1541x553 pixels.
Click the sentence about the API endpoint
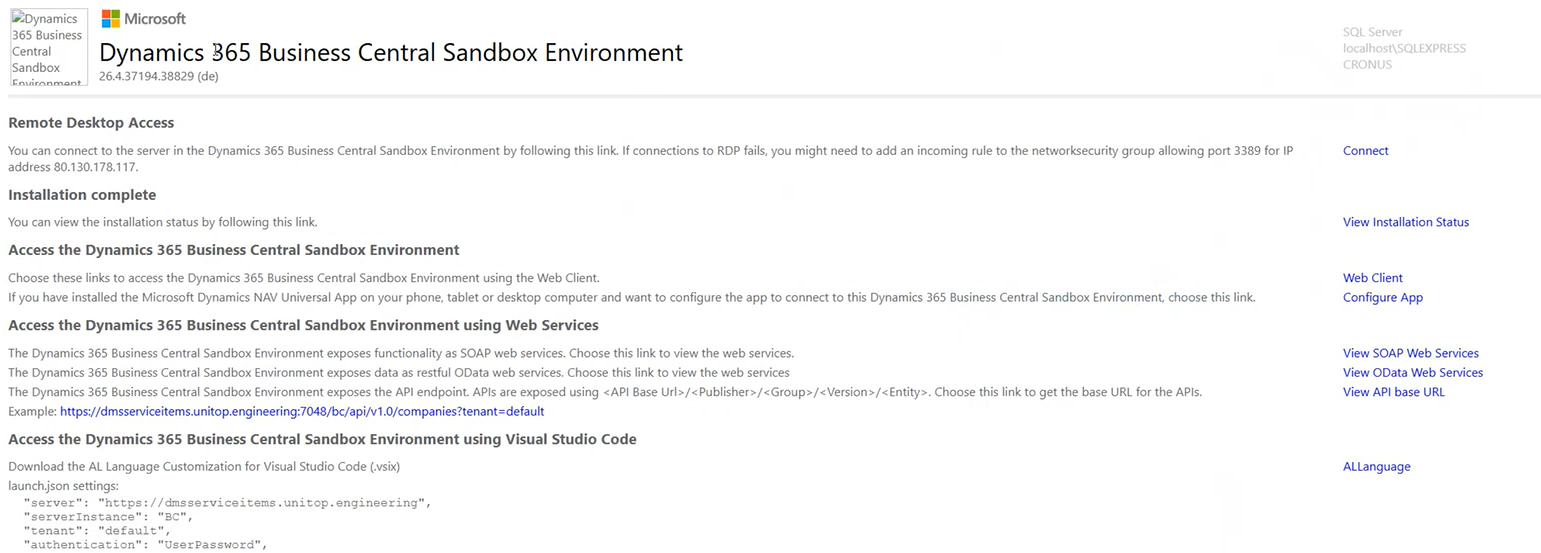tap(604, 392)
